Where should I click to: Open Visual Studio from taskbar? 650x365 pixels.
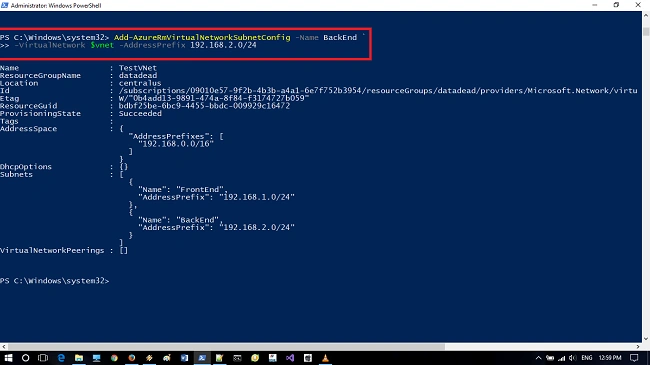290,358
